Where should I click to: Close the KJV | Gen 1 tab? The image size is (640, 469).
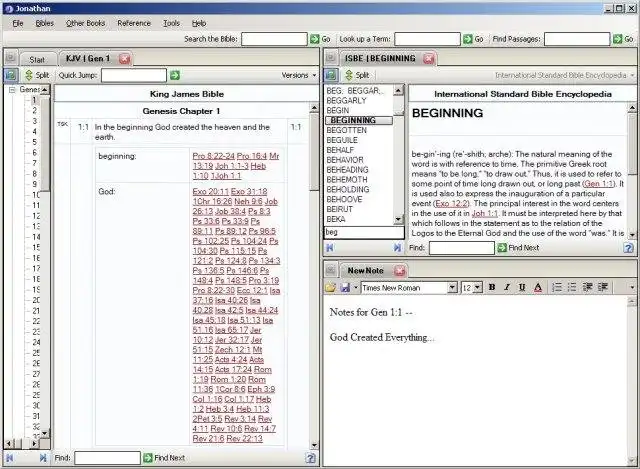pyautogui.click(x=125, y=59)
